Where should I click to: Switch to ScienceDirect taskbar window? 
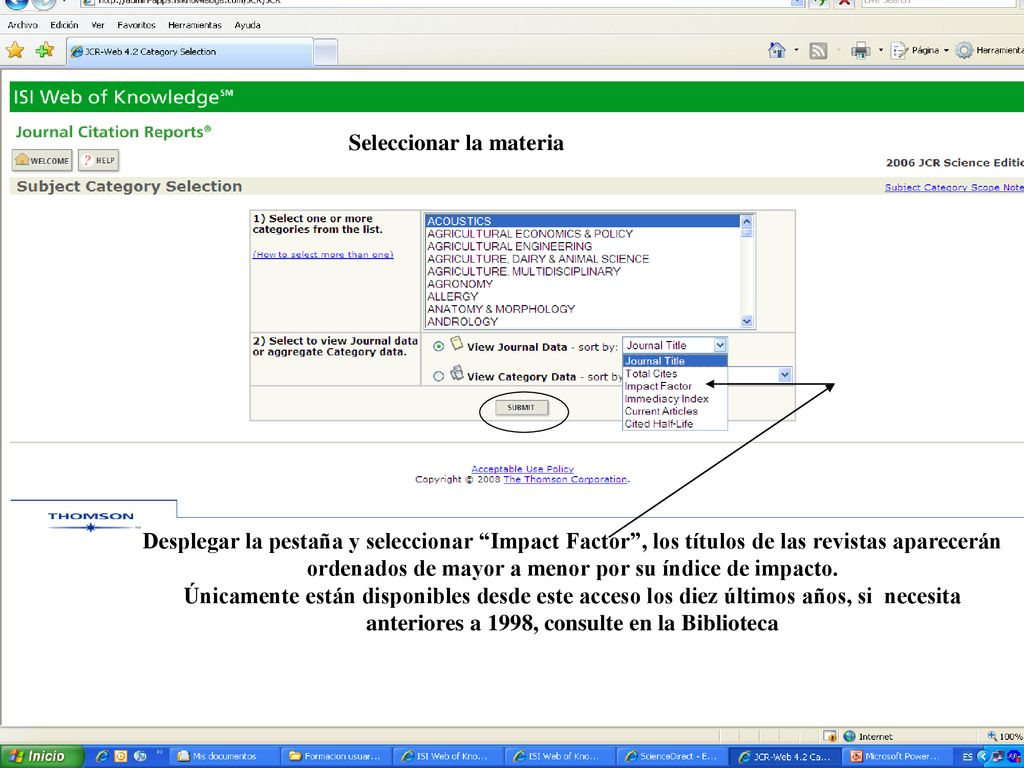click(x=671, y=756)
